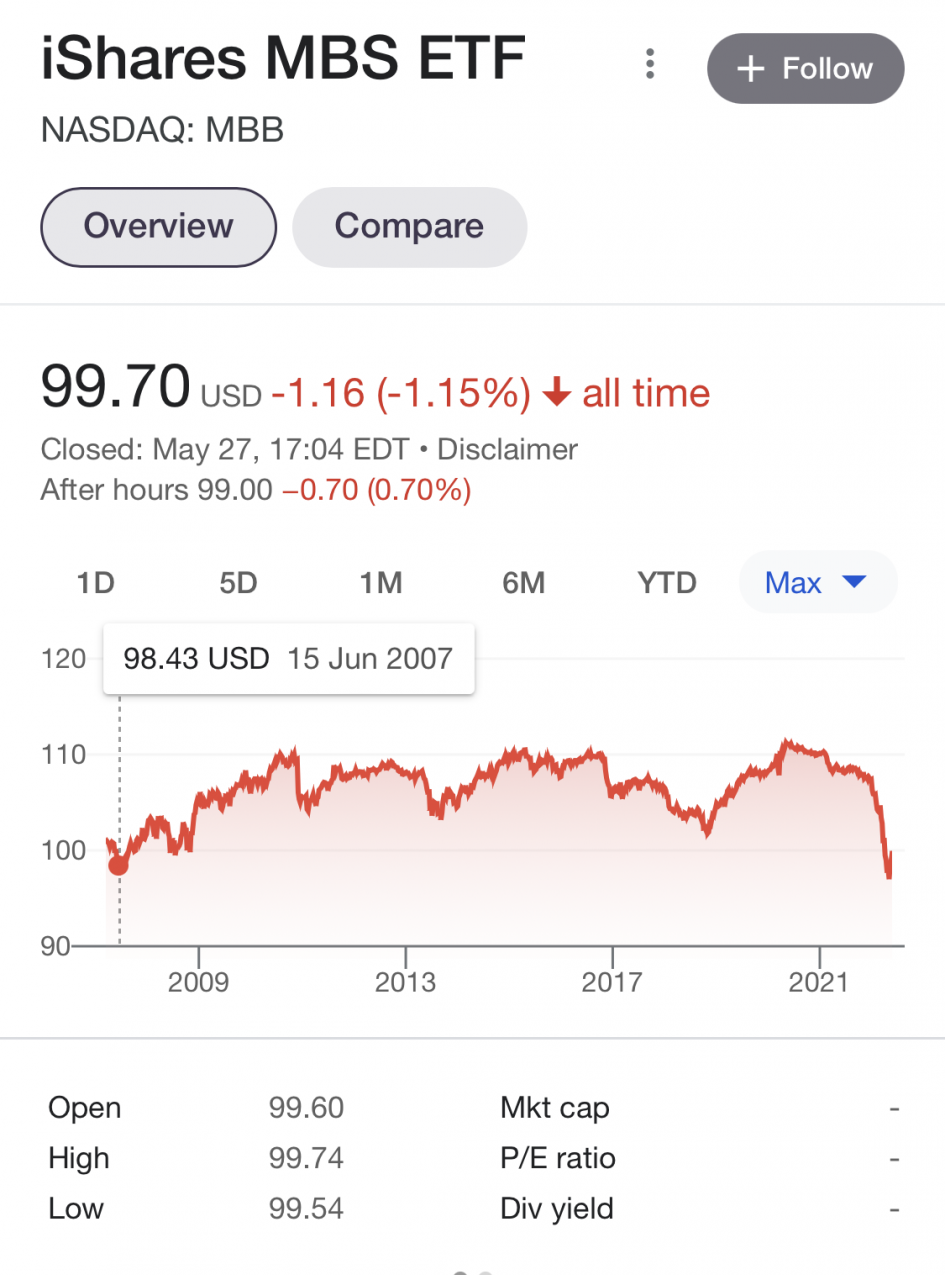945x1275 pixels.
Task: Open the three-dot more options menu
Action: click(x=650, y=65)
